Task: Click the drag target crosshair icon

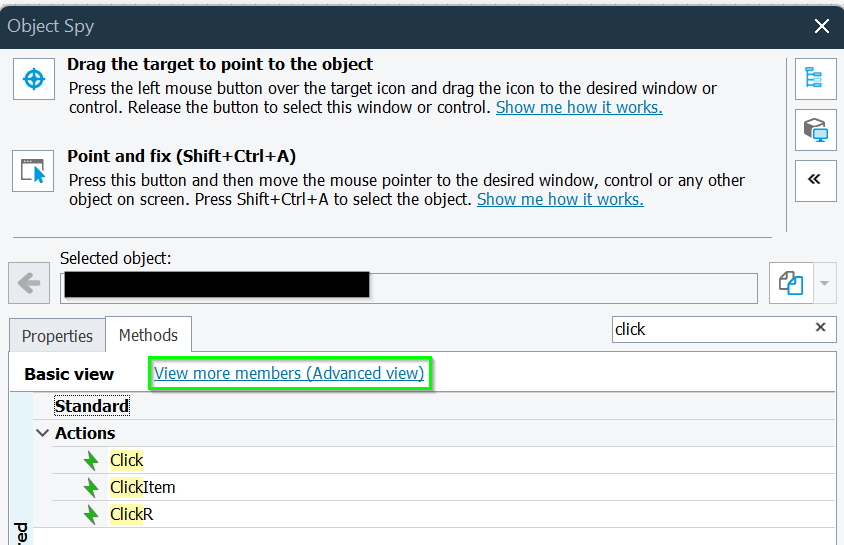Action: point(34,79)
